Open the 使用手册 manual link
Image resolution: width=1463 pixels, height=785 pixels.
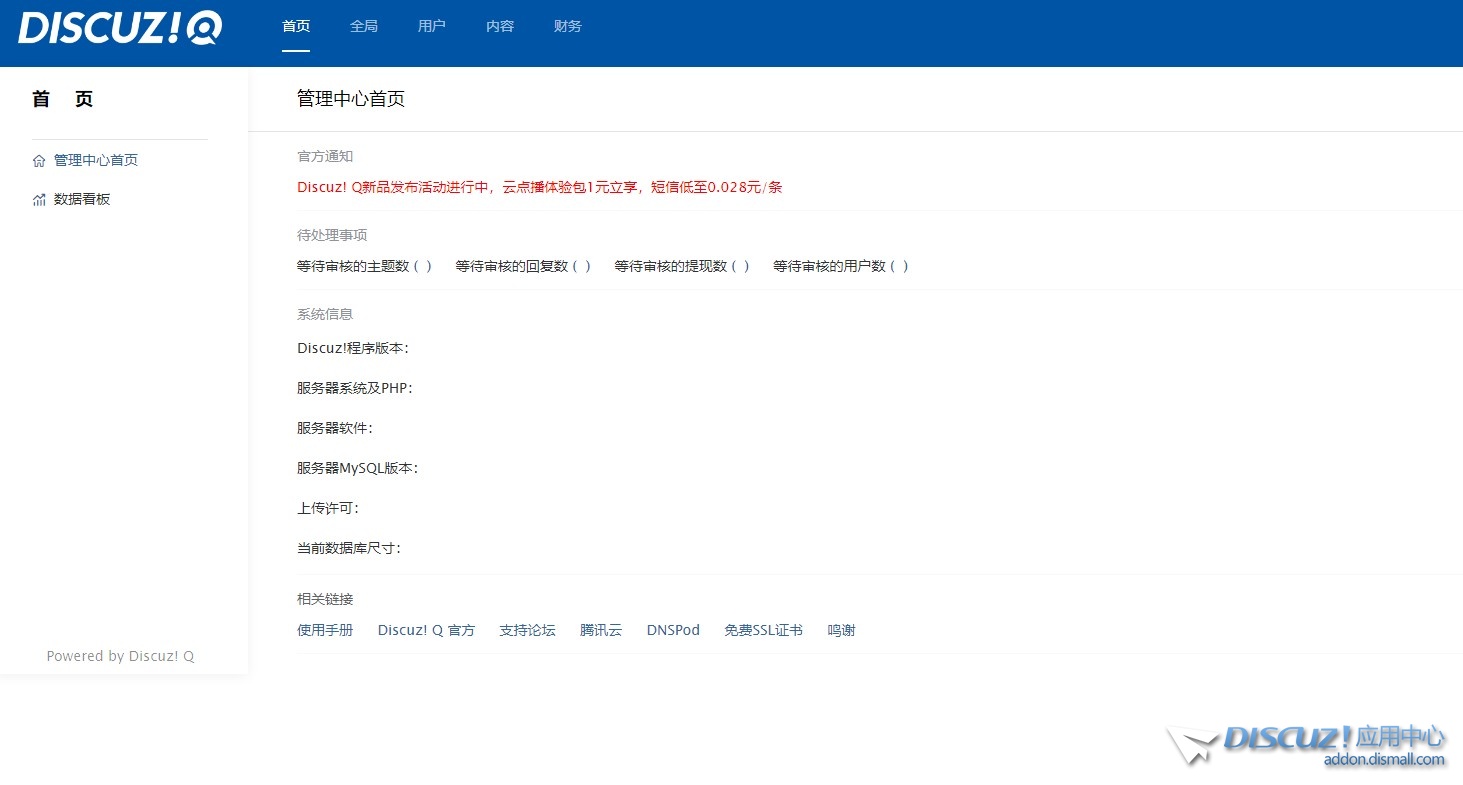click(325, 630)
